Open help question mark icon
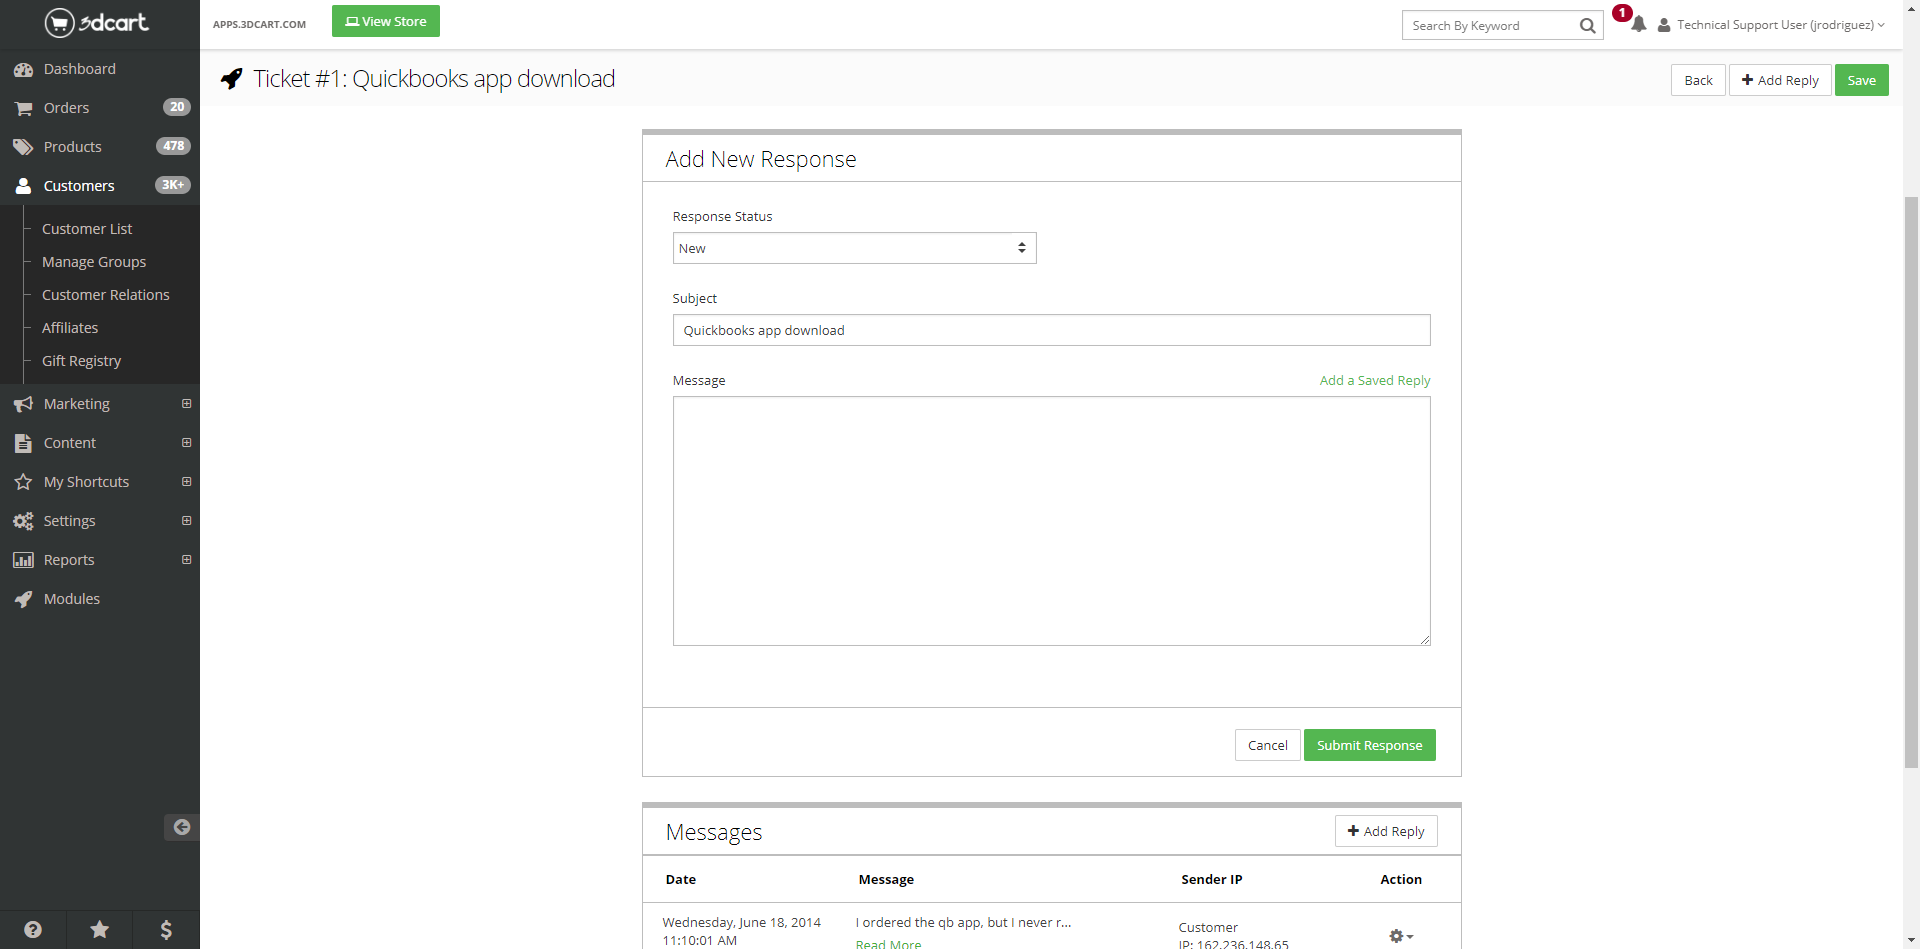Screen dimensions: 1920x949 pyautogui.click(x=33, y=930)
